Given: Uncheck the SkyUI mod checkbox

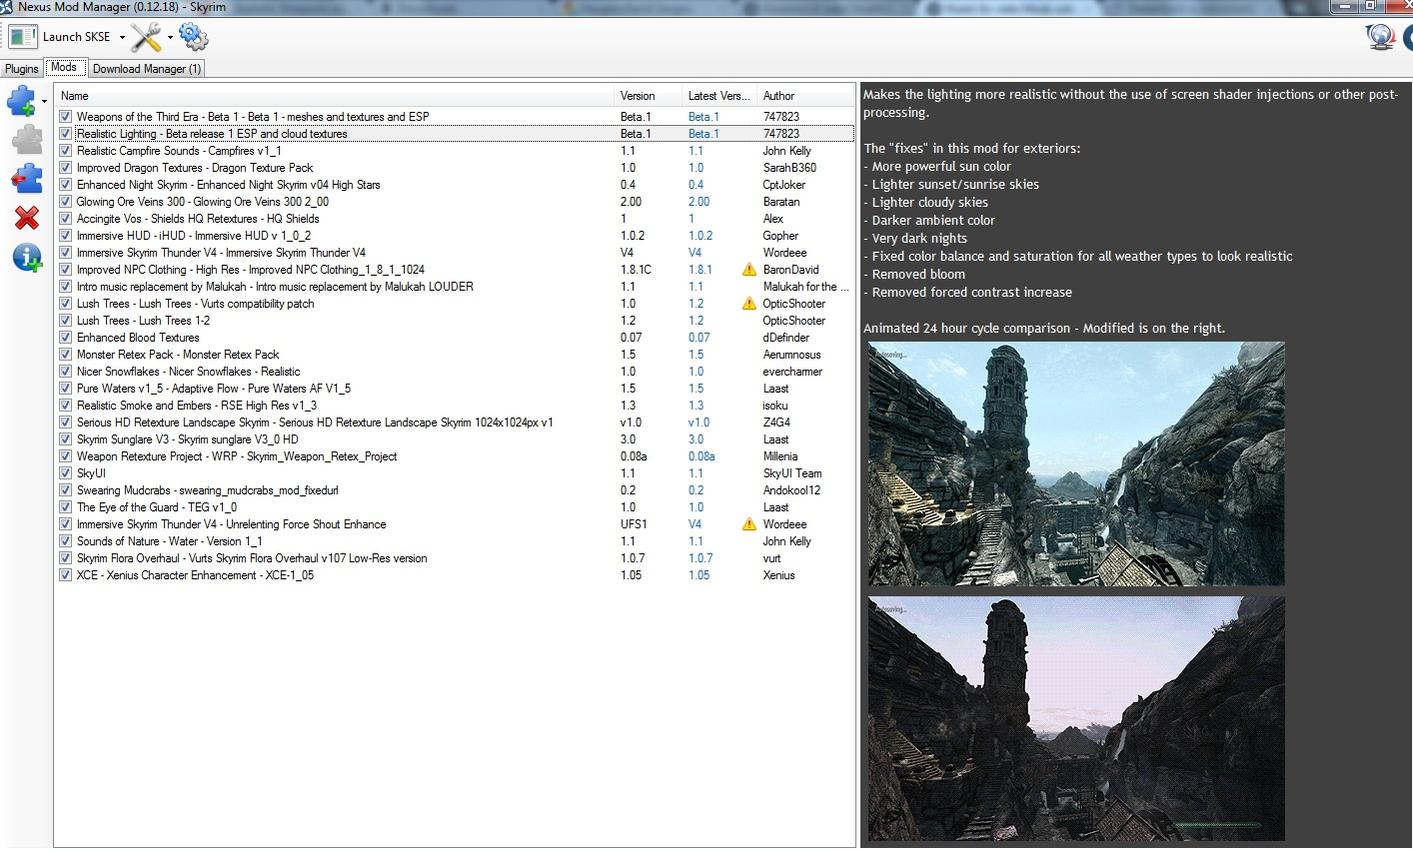Looking at the screenshot, I should tap(65, 474).
